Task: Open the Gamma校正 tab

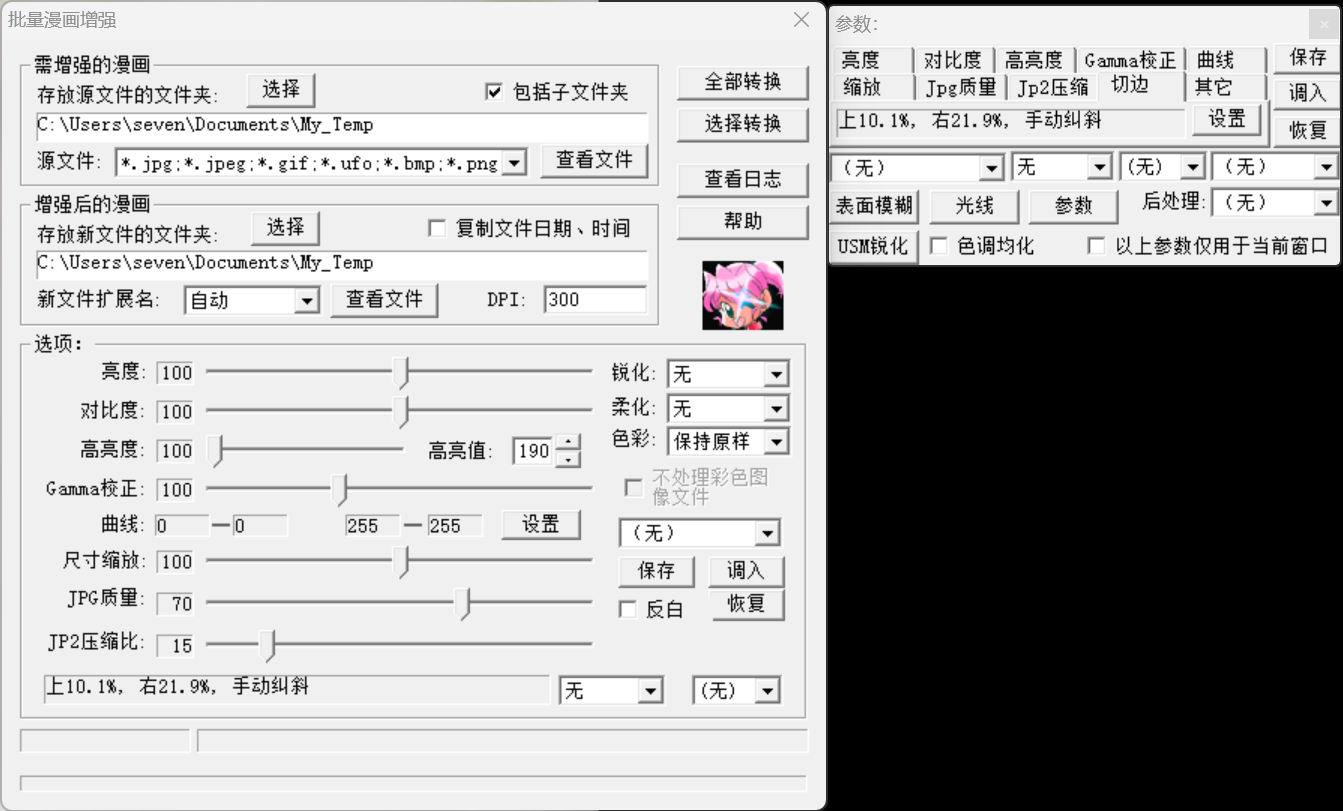Action: (1130, 60)
